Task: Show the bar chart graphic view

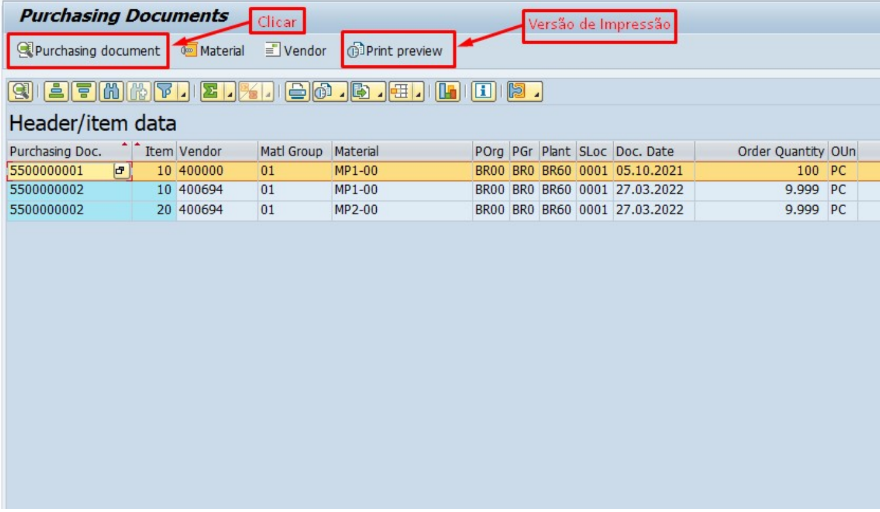Action: pyautogui.click(x=447, y=91)
